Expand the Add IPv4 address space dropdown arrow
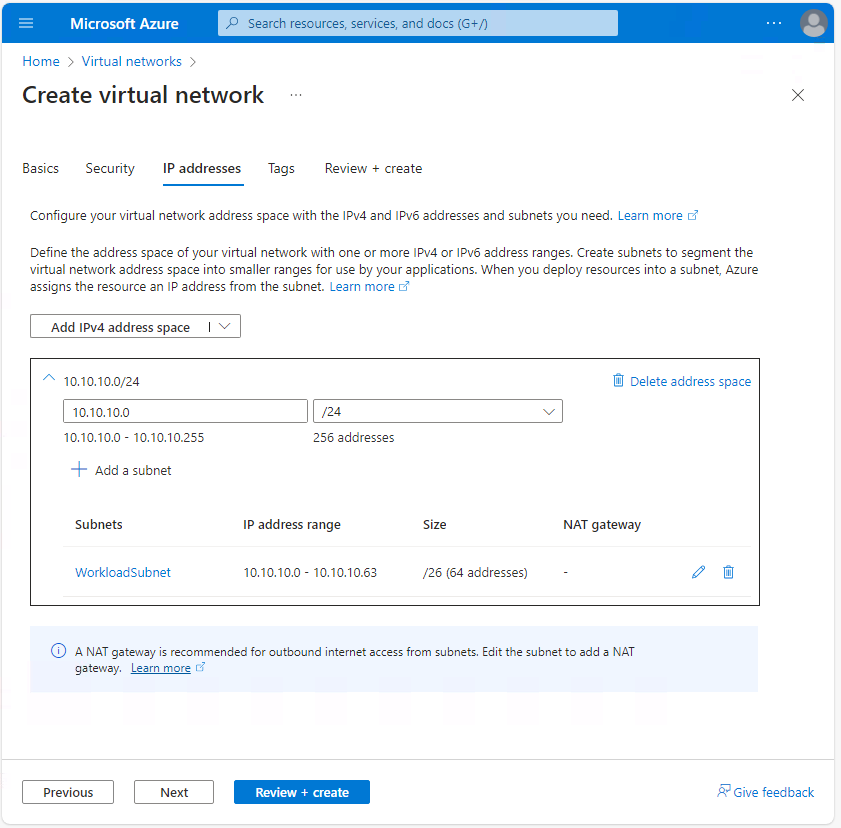Screen dimensions: 841x828 [x=226, y=325]
